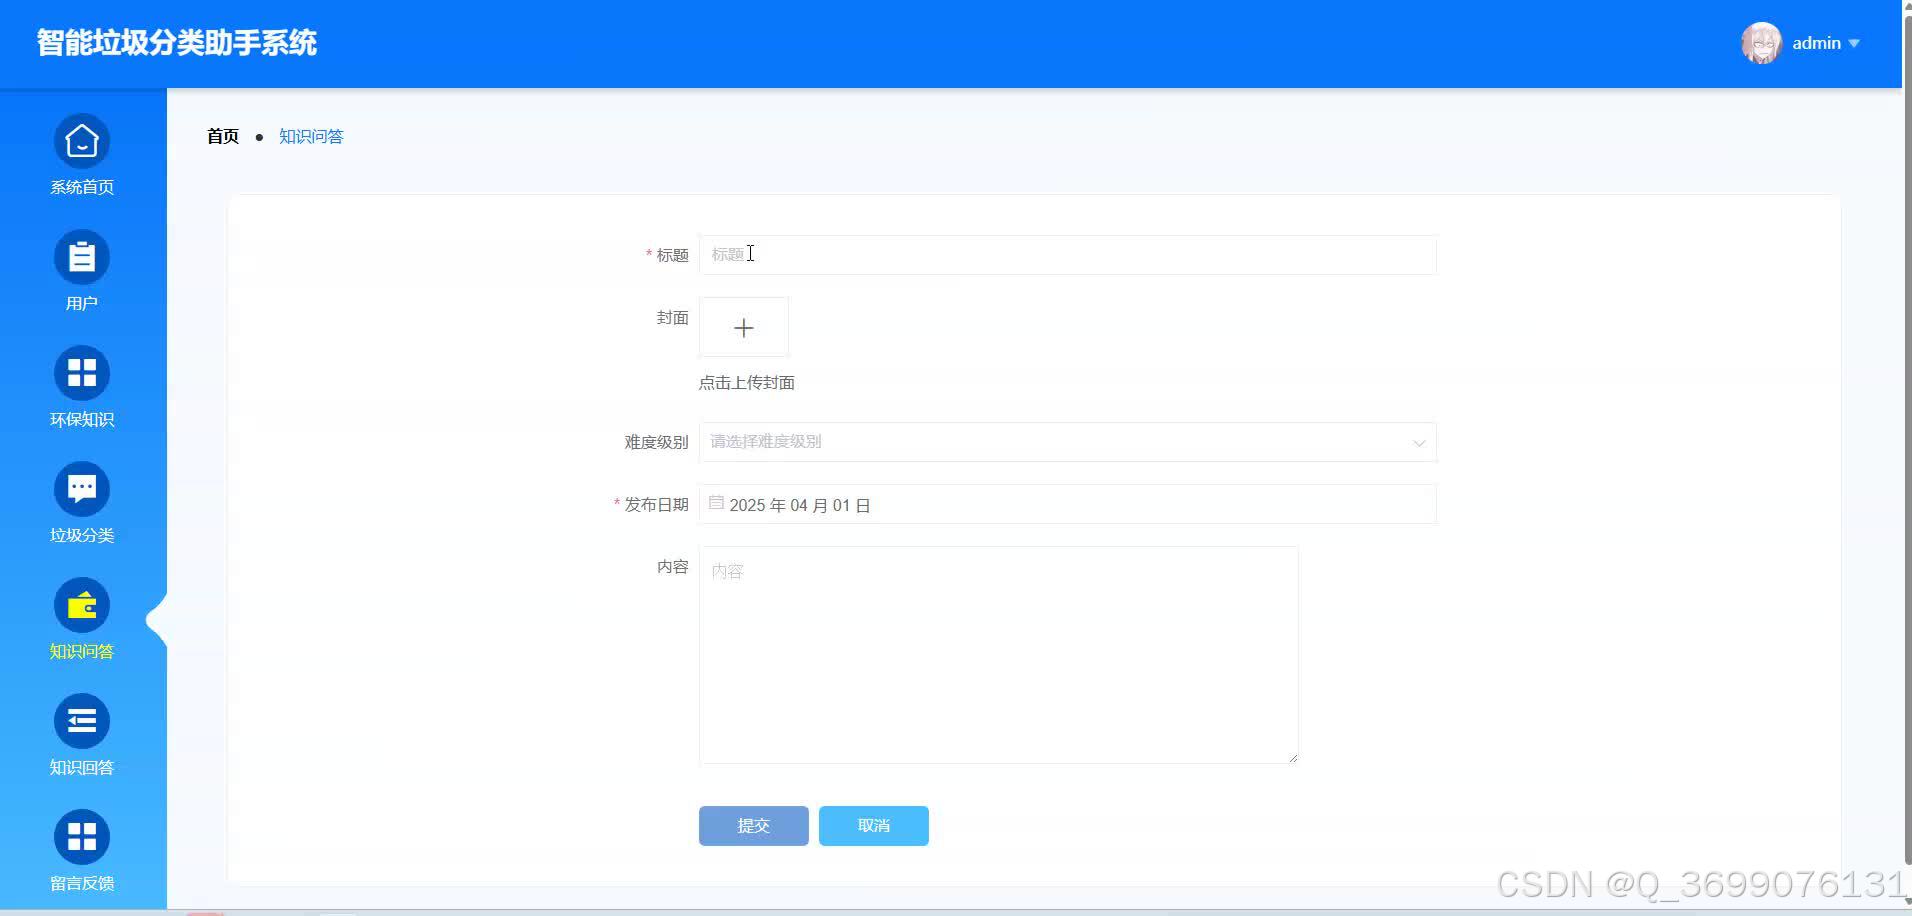This screenshot has width=1912, height=916.
Task: Click the admin avatar thumbnail
Action: coord(1761,42)
